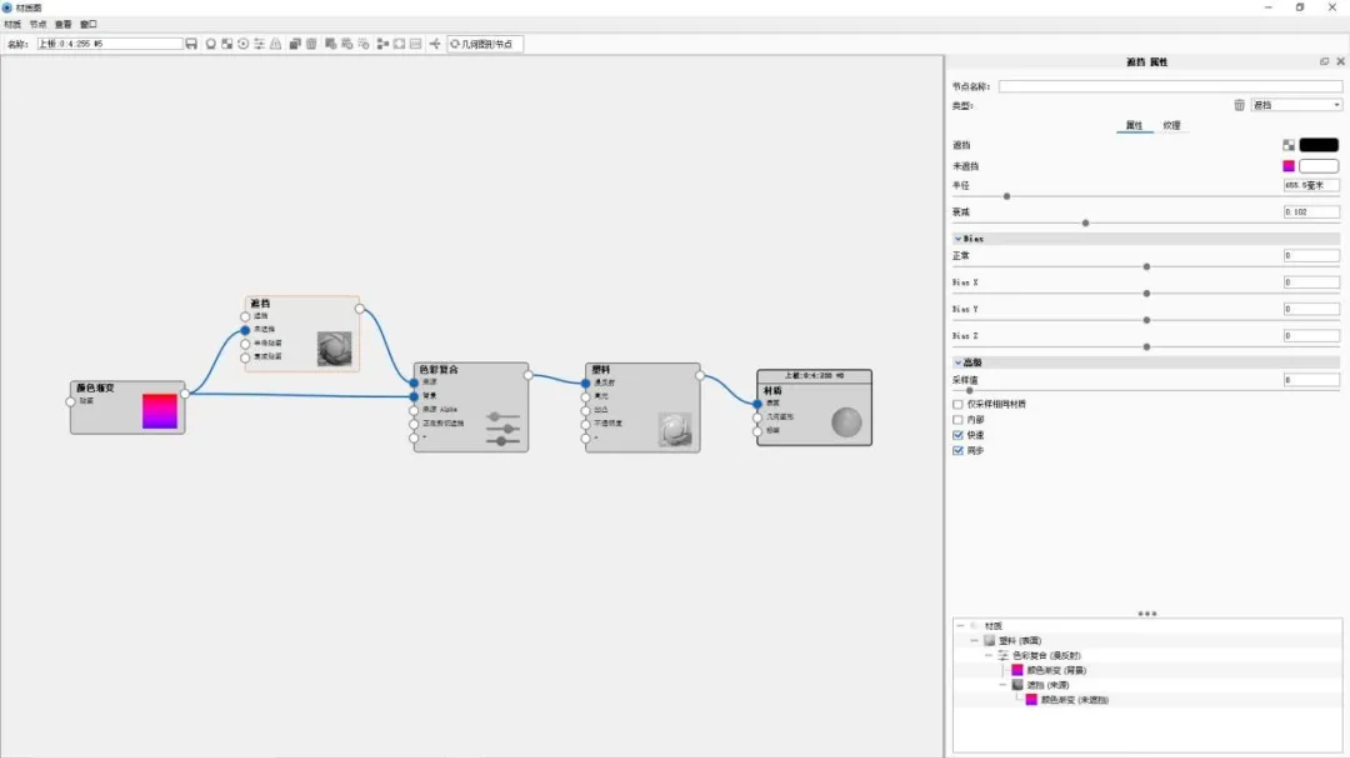Click the preview thumbnail on the 遮挡 node
The width and height of the screenshot is (1350, 758).
(x=334, y=348)
